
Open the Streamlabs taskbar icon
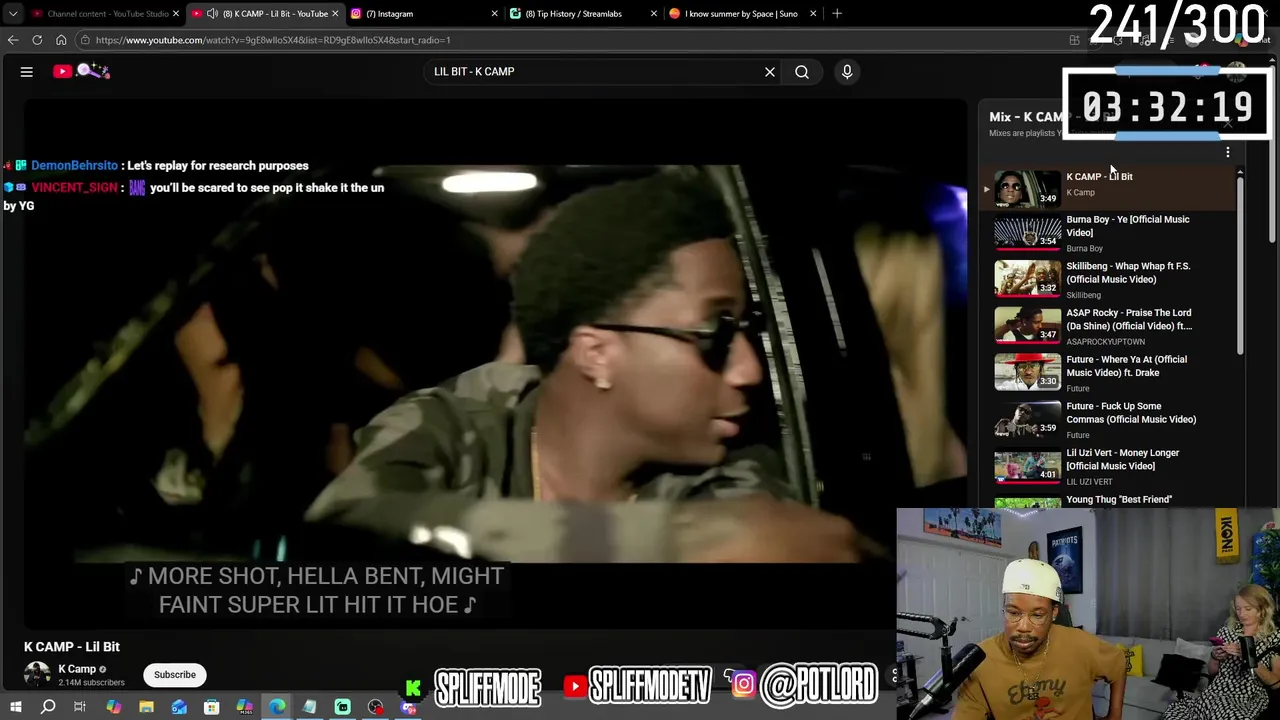point(342,708)
